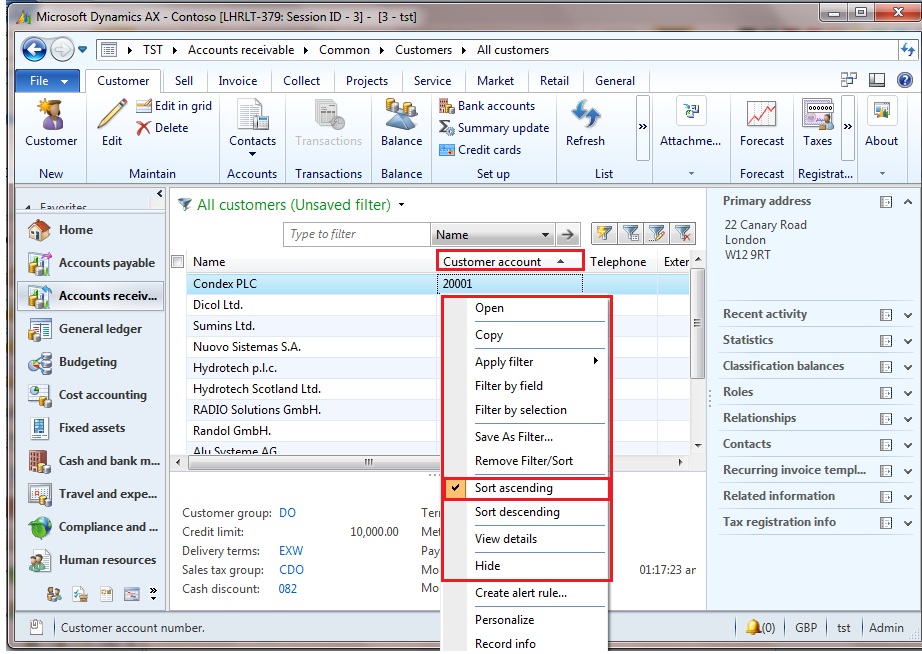Viewport: 922px width, 654px height.
Task: Click the Sales tax group CDO link
Action: pos(292,569)
